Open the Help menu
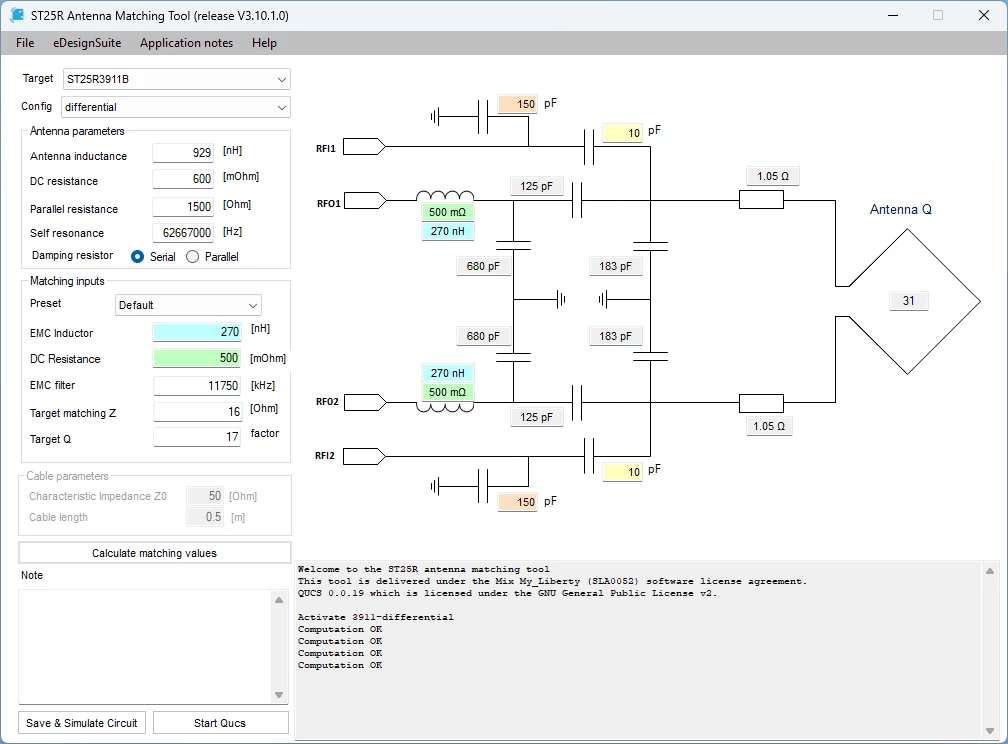 click(x=264, y=43)
